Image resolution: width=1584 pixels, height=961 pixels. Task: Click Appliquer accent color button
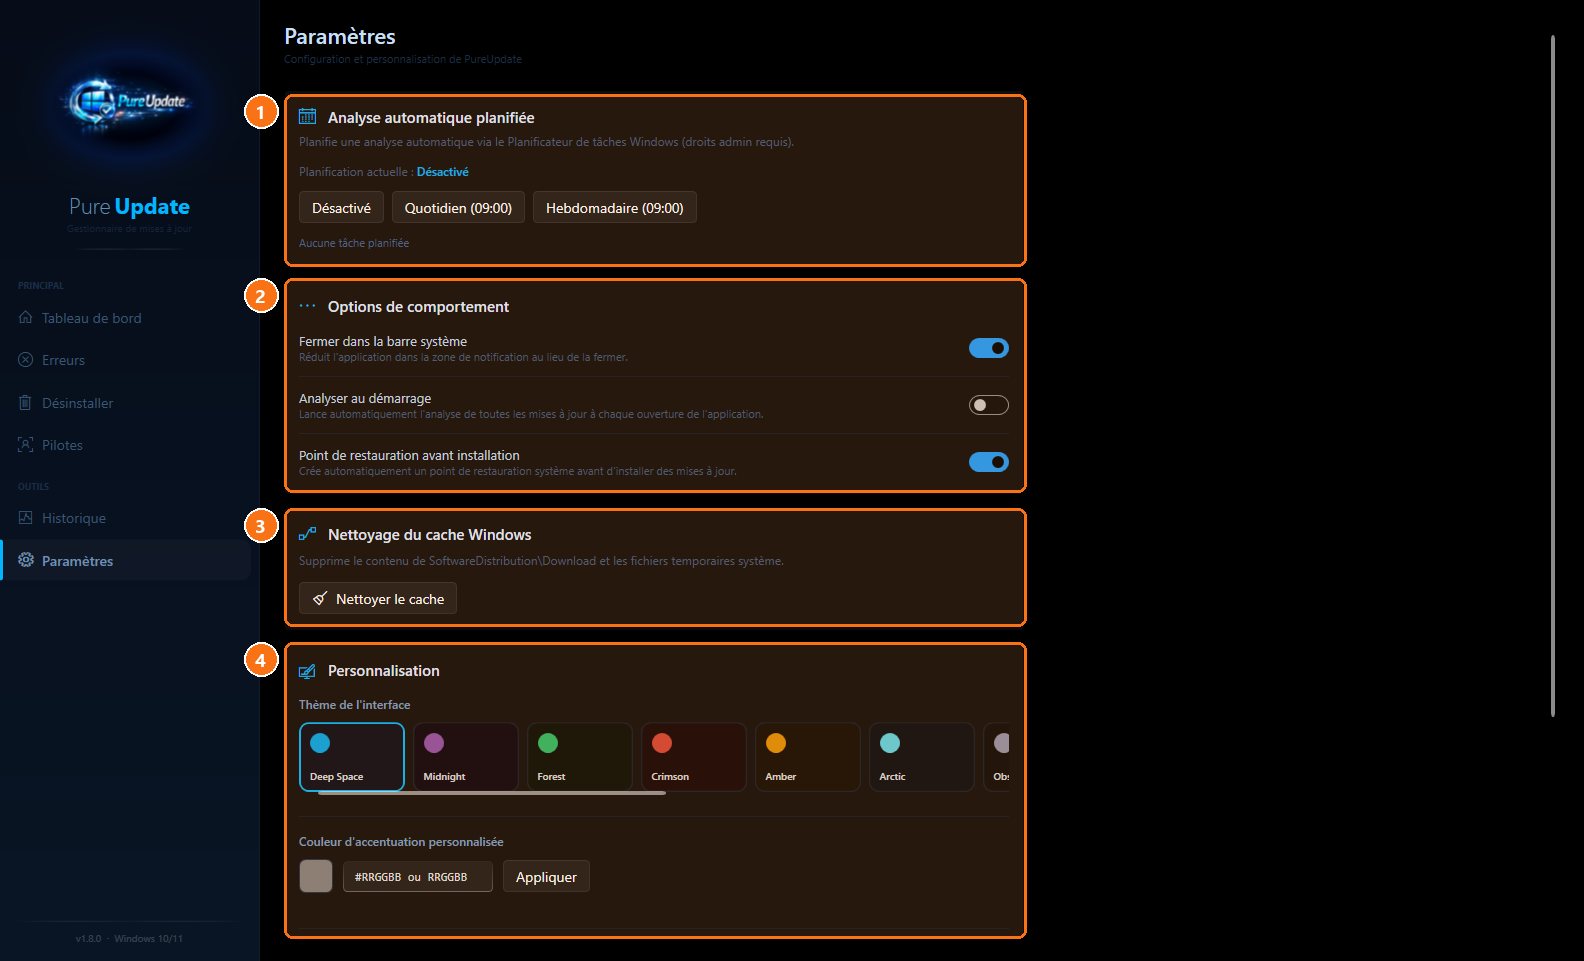(546, 876)
